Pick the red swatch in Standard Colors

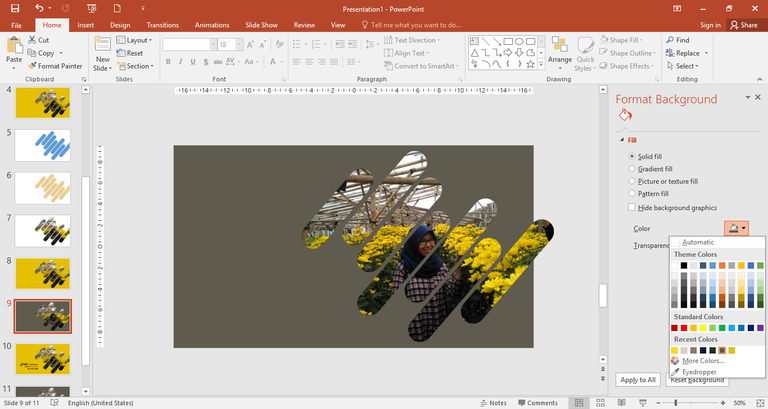click(685, 328)
